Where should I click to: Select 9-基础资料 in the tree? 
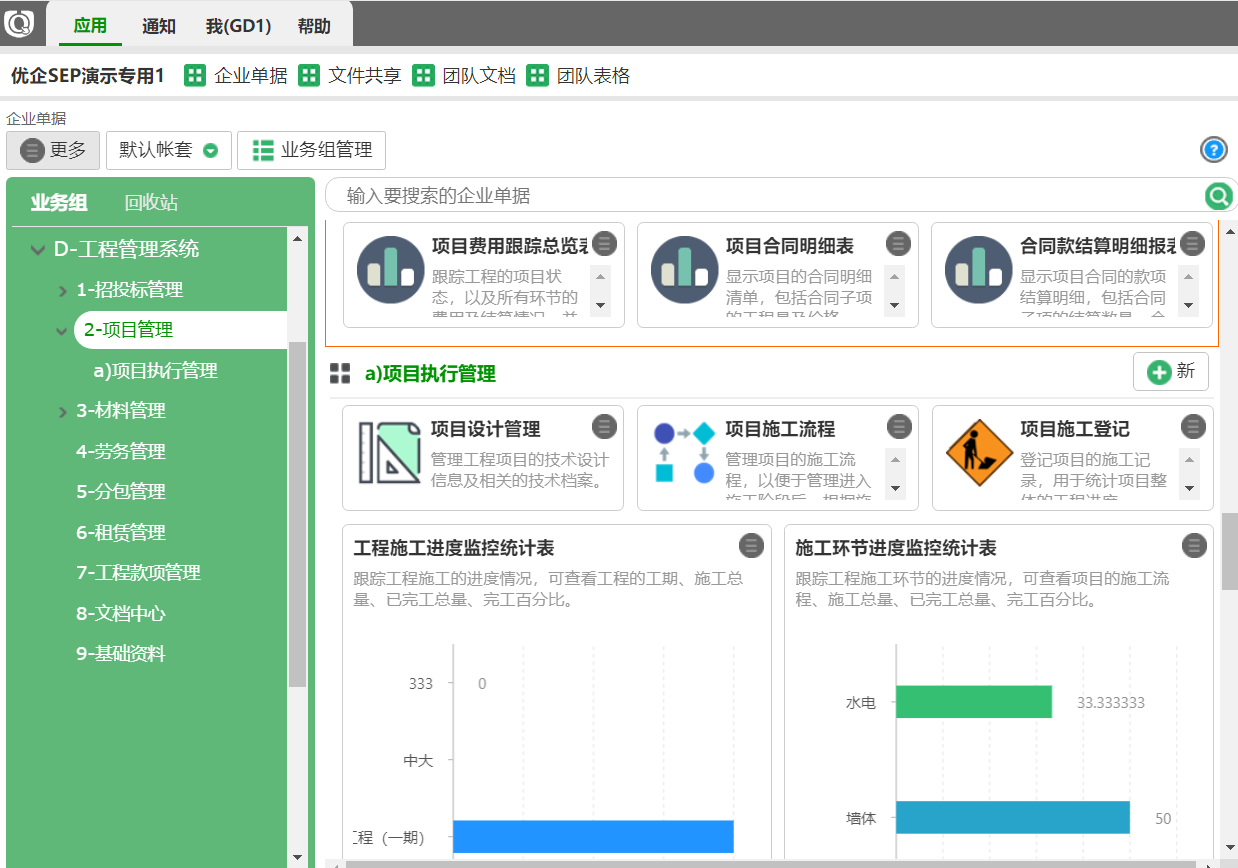click(121, 654)
